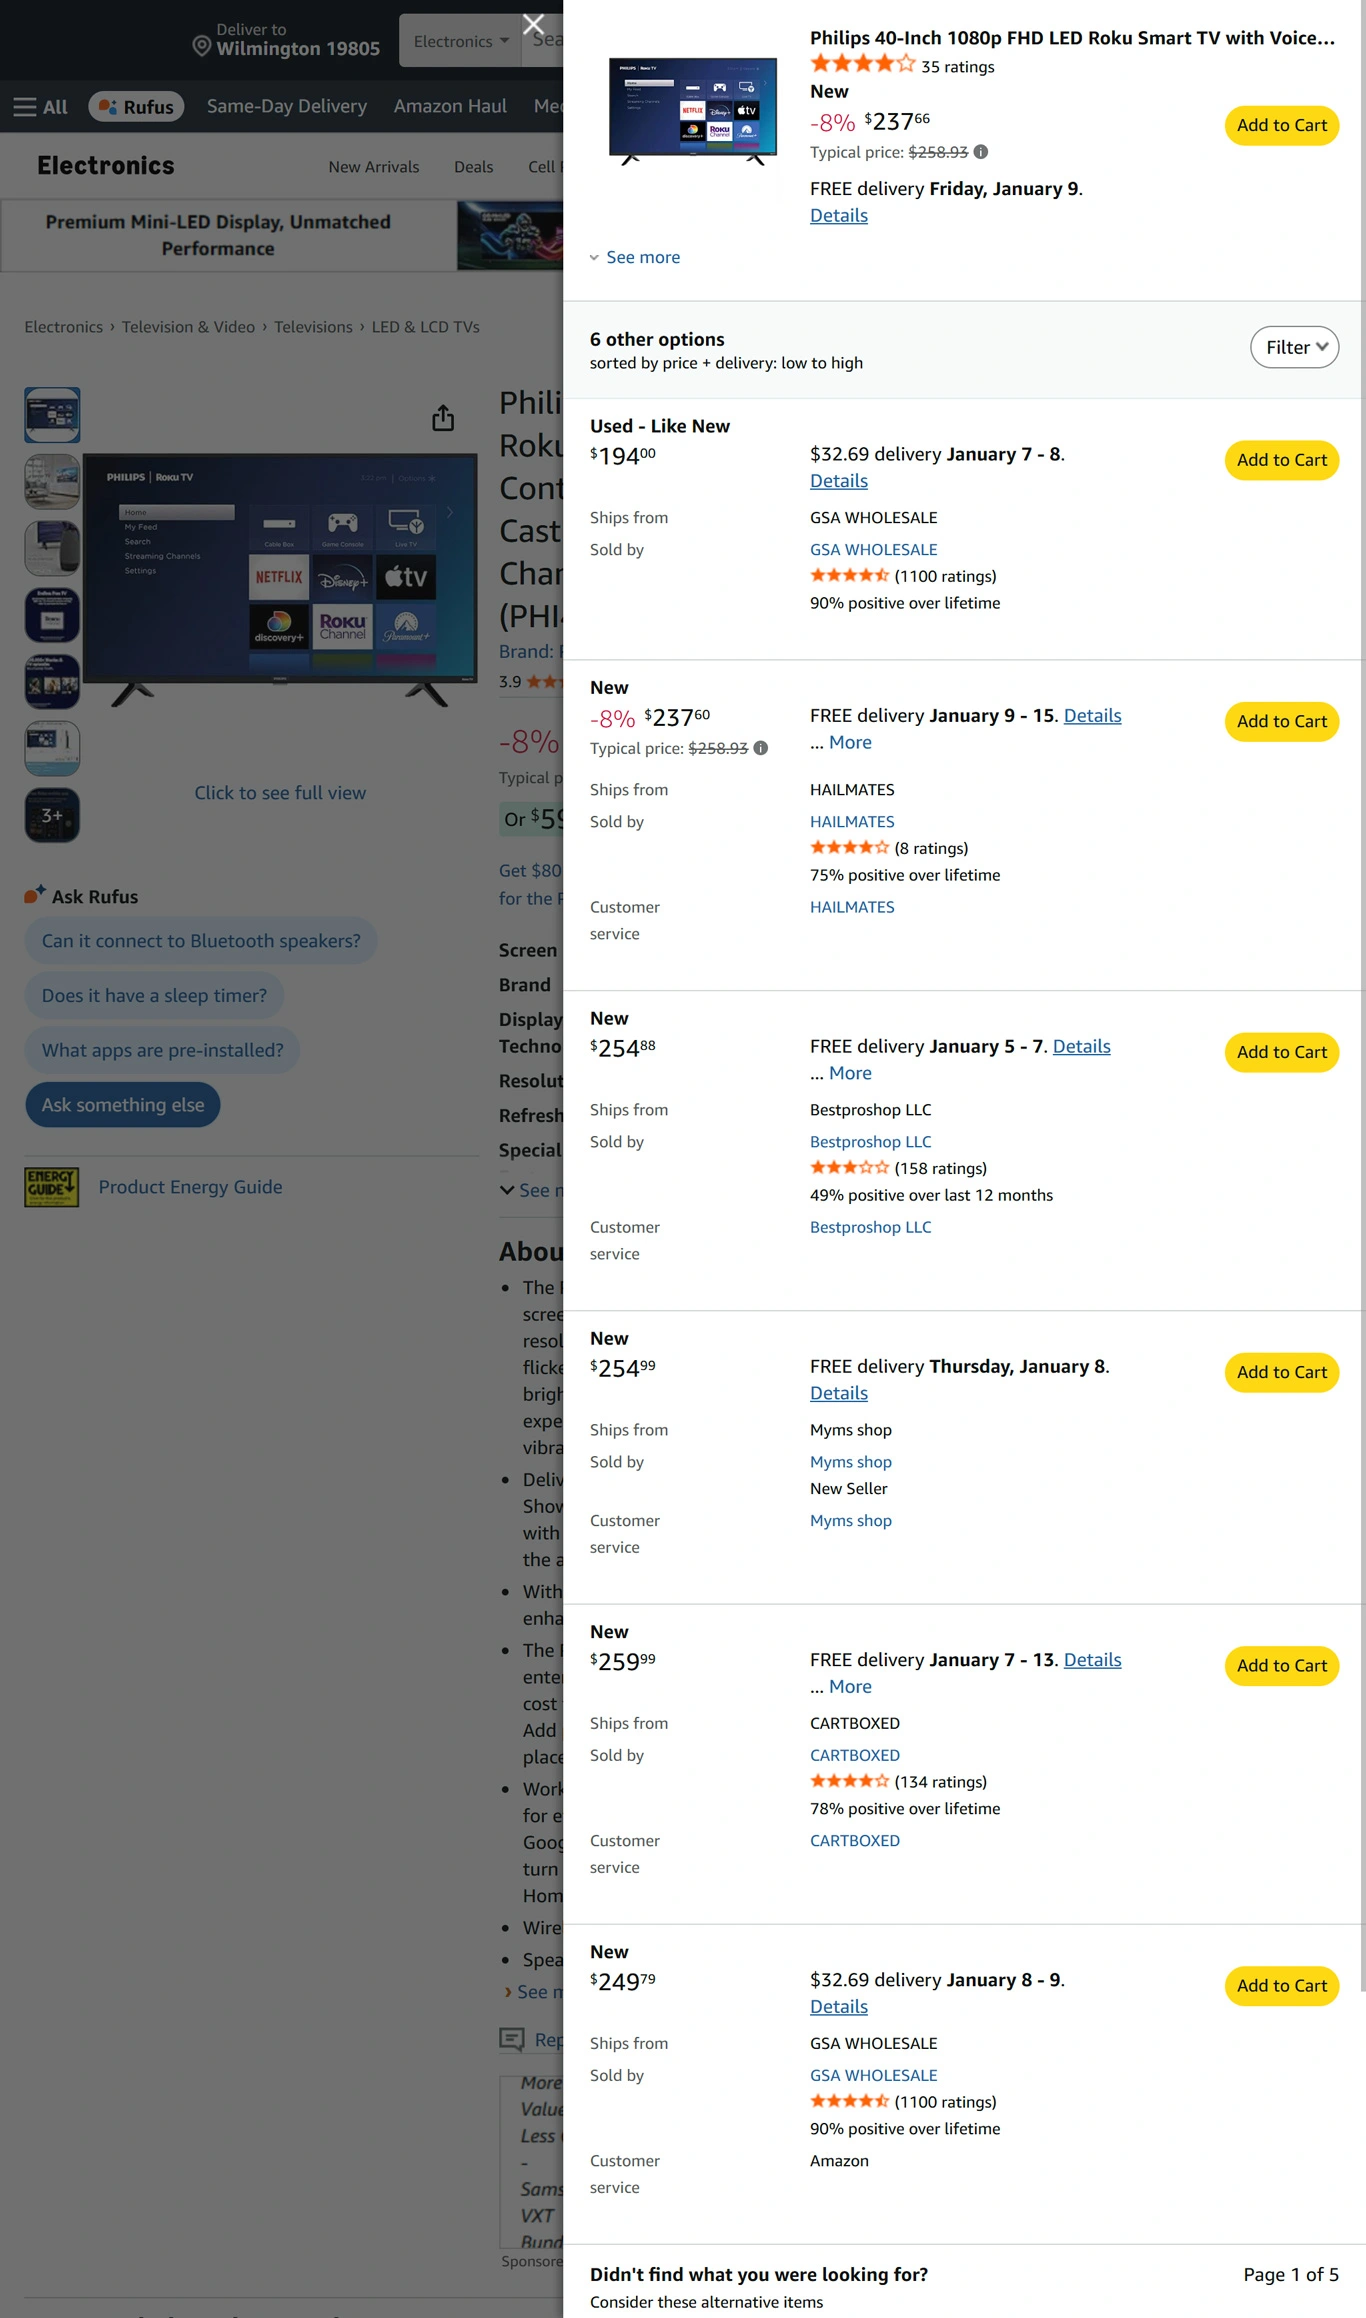Go to Amazon Haul in navigation
This screenshot has width=1366, height=2318.
click(450, 106)
